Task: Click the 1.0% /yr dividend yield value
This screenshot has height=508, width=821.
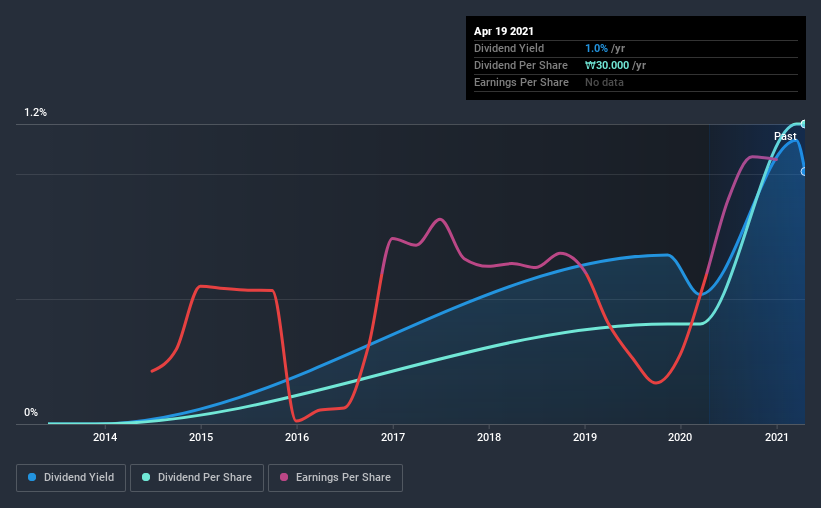Action: click(605, 48)
